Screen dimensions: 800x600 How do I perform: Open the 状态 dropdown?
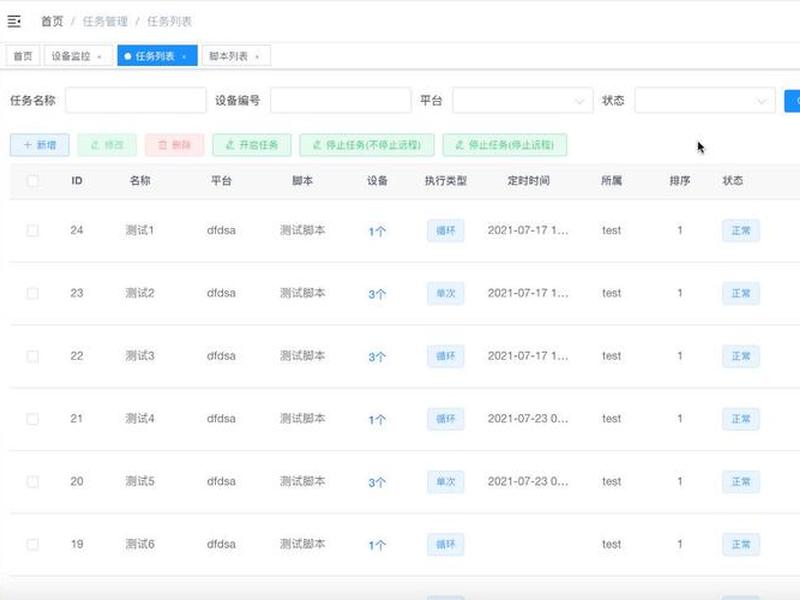[x=705, y=100]
